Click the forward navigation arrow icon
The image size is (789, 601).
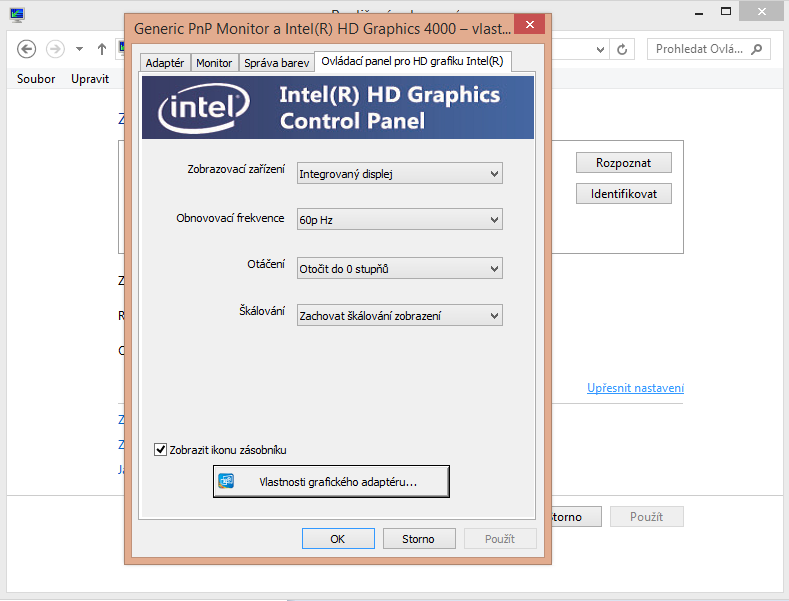[55, 49]
